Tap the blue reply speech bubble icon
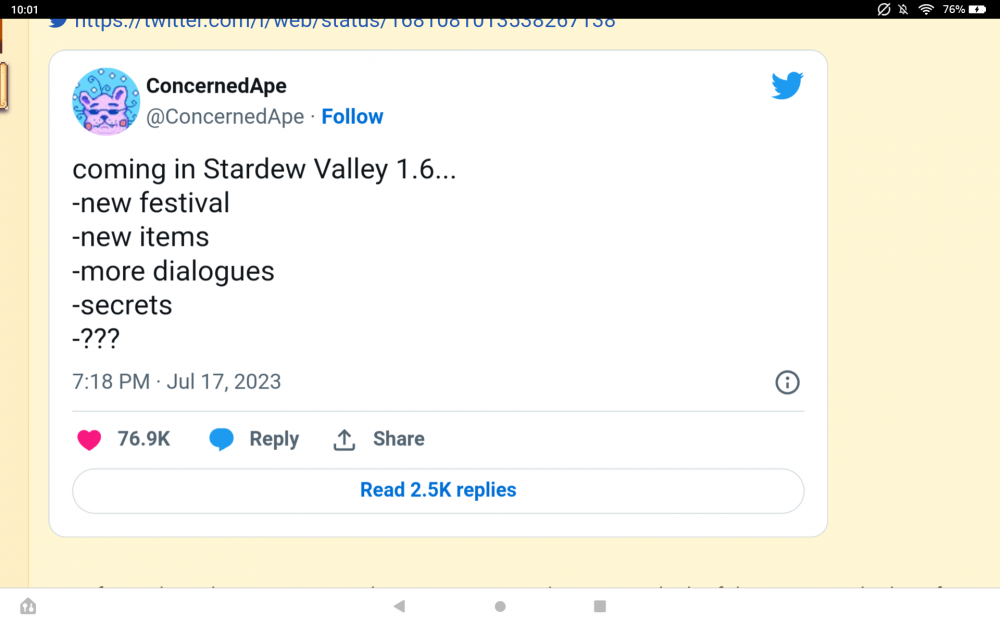The width and height of the screenshot is (1000, 625). (x=221, y=440)
